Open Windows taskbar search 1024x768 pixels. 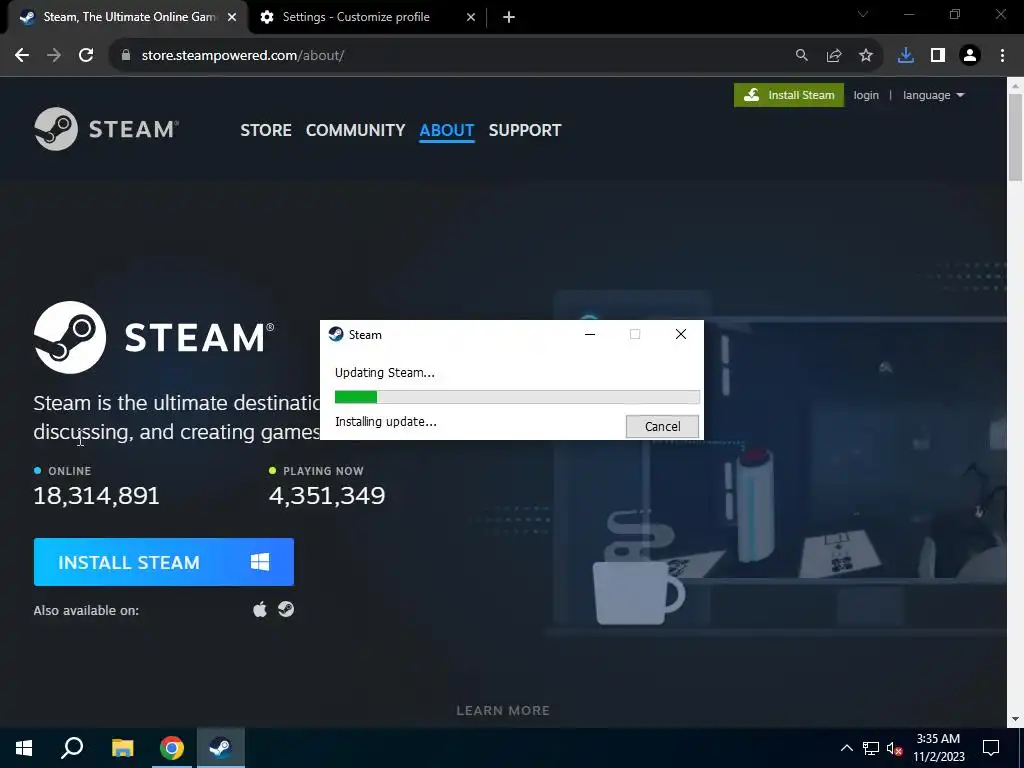tap(72, 748)
